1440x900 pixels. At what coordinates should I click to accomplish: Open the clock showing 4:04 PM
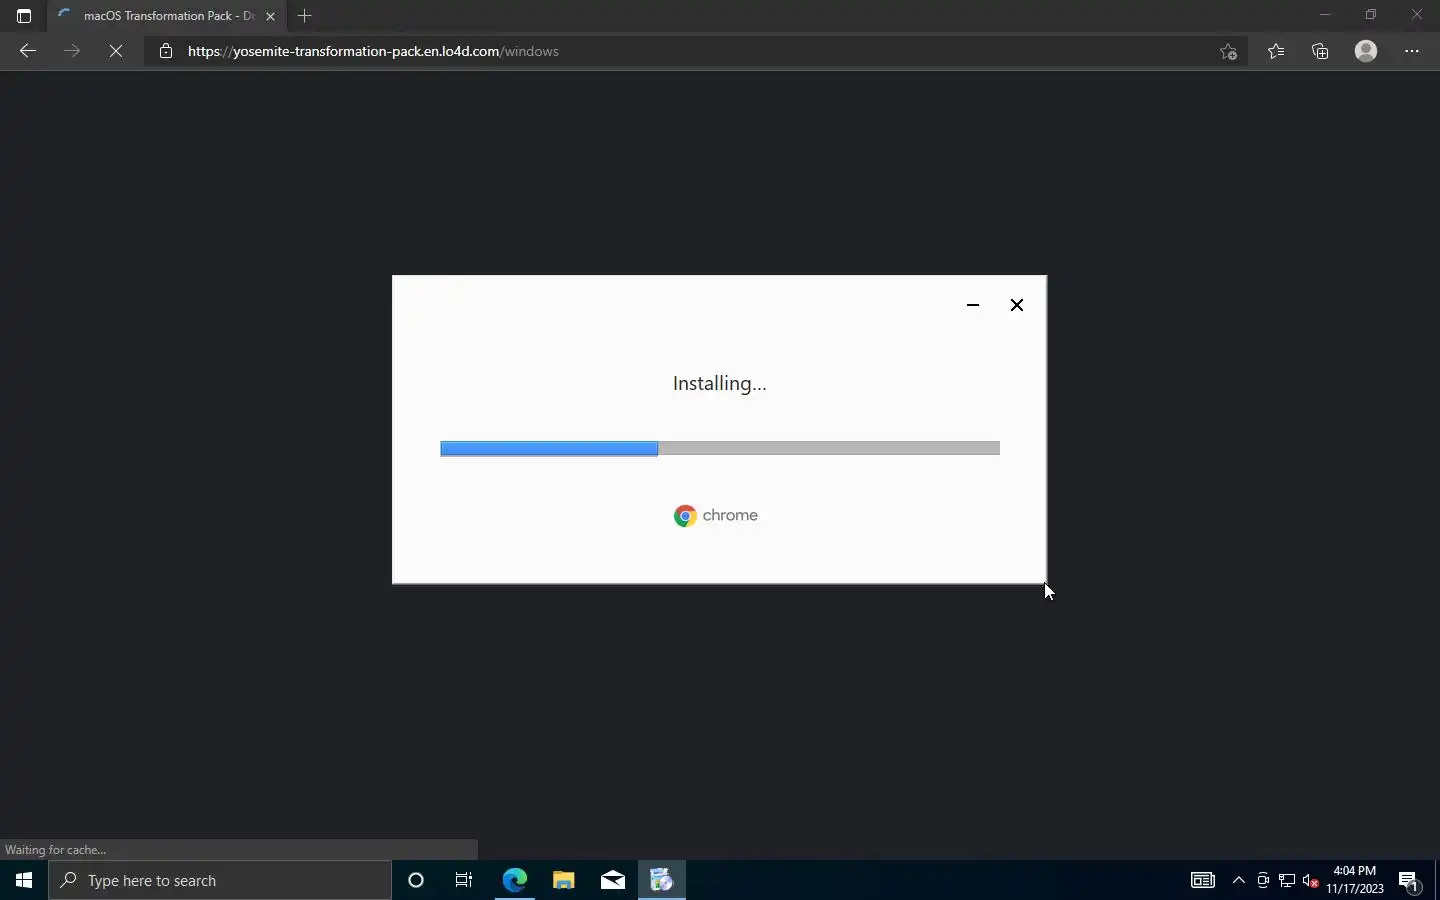click(1355, 880)
